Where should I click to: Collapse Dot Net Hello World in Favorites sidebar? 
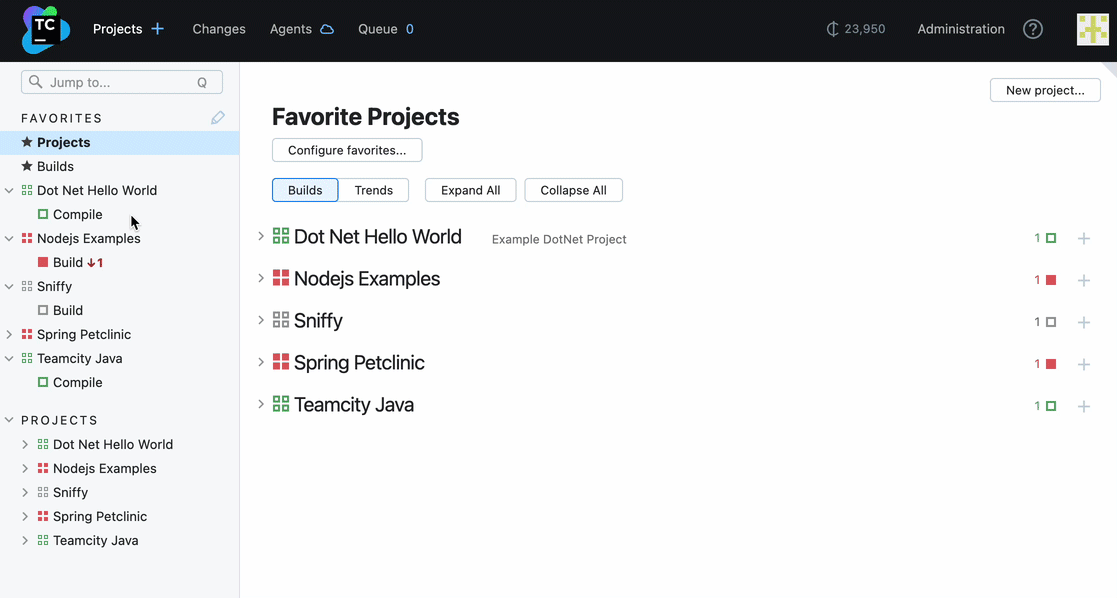pyautogui.click(x=9, y=190)
